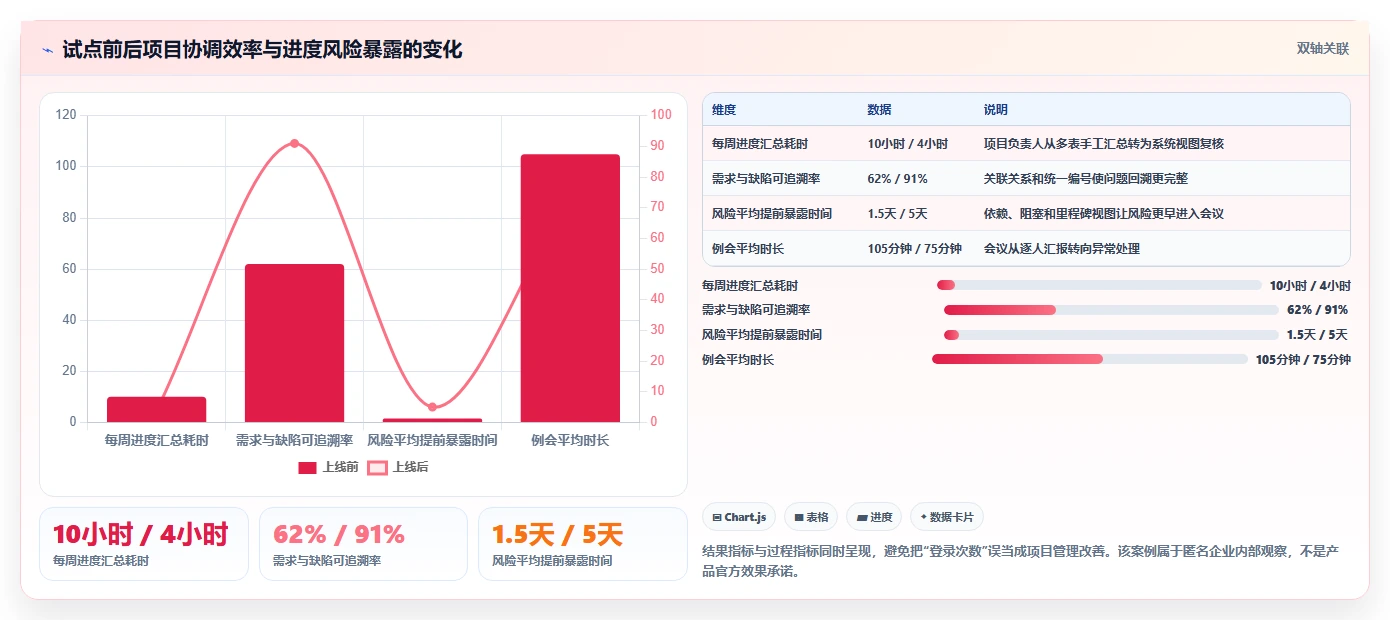The image size is (1390, 620).
Task: Select table cell 每周进度汇总耗时
Action: pyautogui.click(x=760, y=144)
